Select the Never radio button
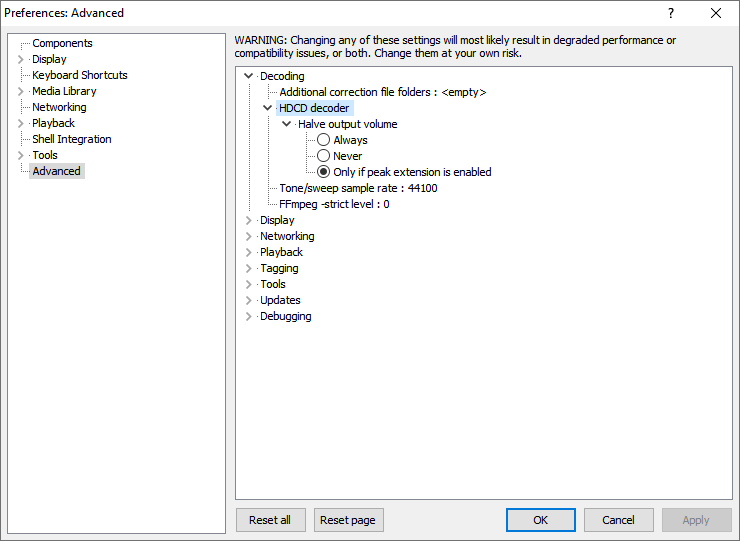740x541 pixels. tap(324, 156)
